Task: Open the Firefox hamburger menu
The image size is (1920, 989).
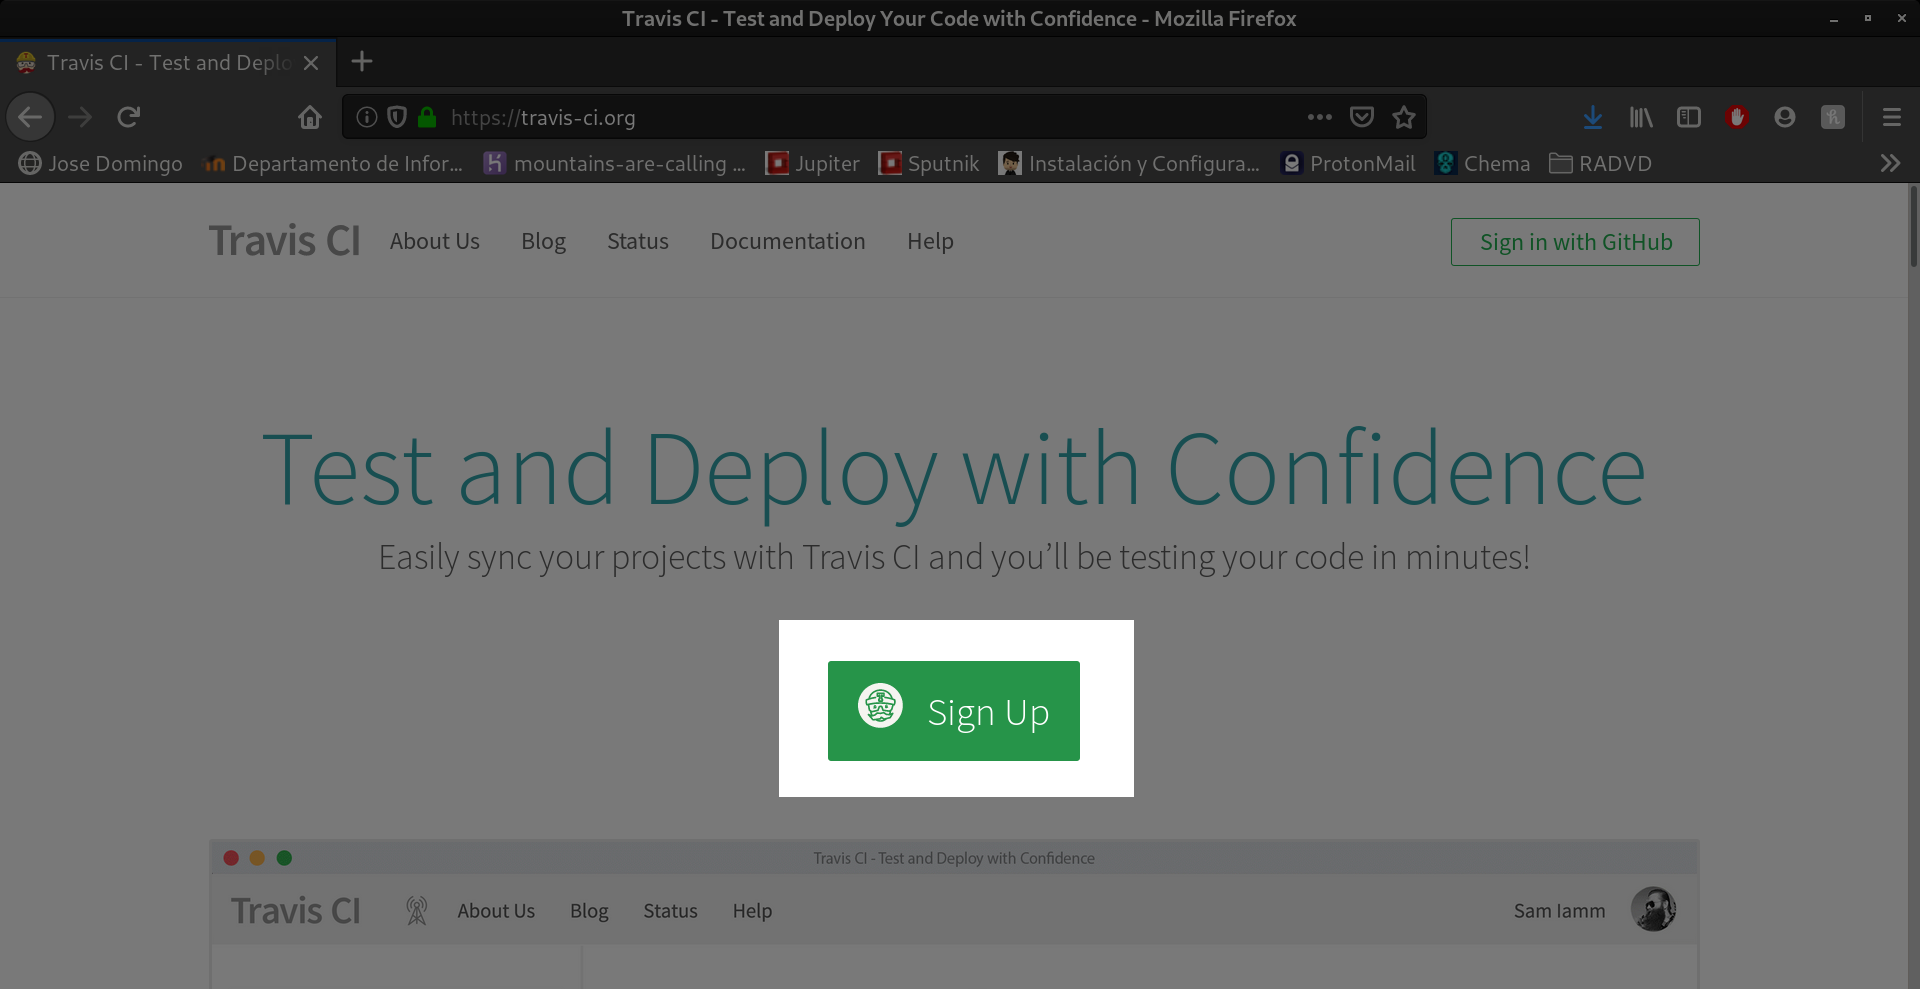Action: [1891, 117]
